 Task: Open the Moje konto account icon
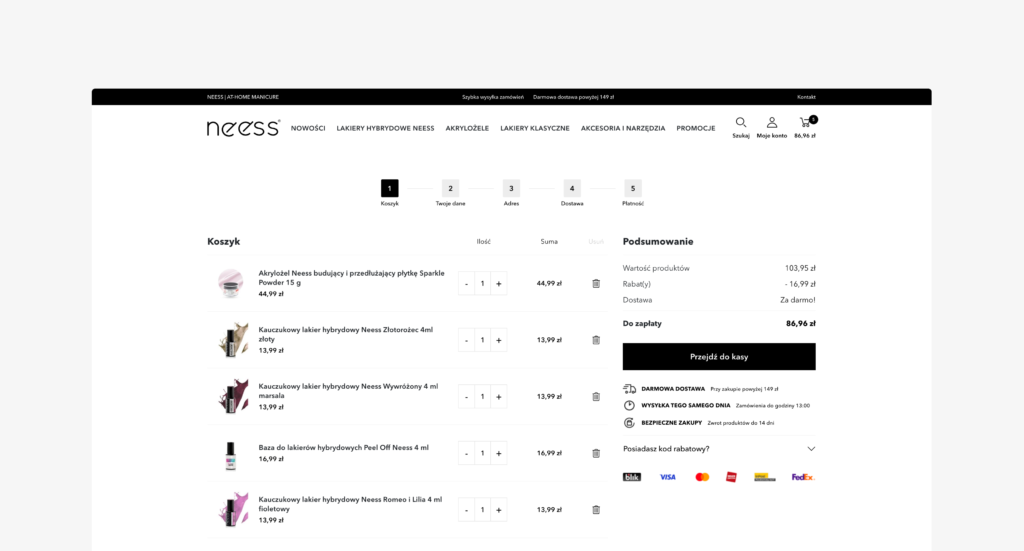tap(771, 123)
